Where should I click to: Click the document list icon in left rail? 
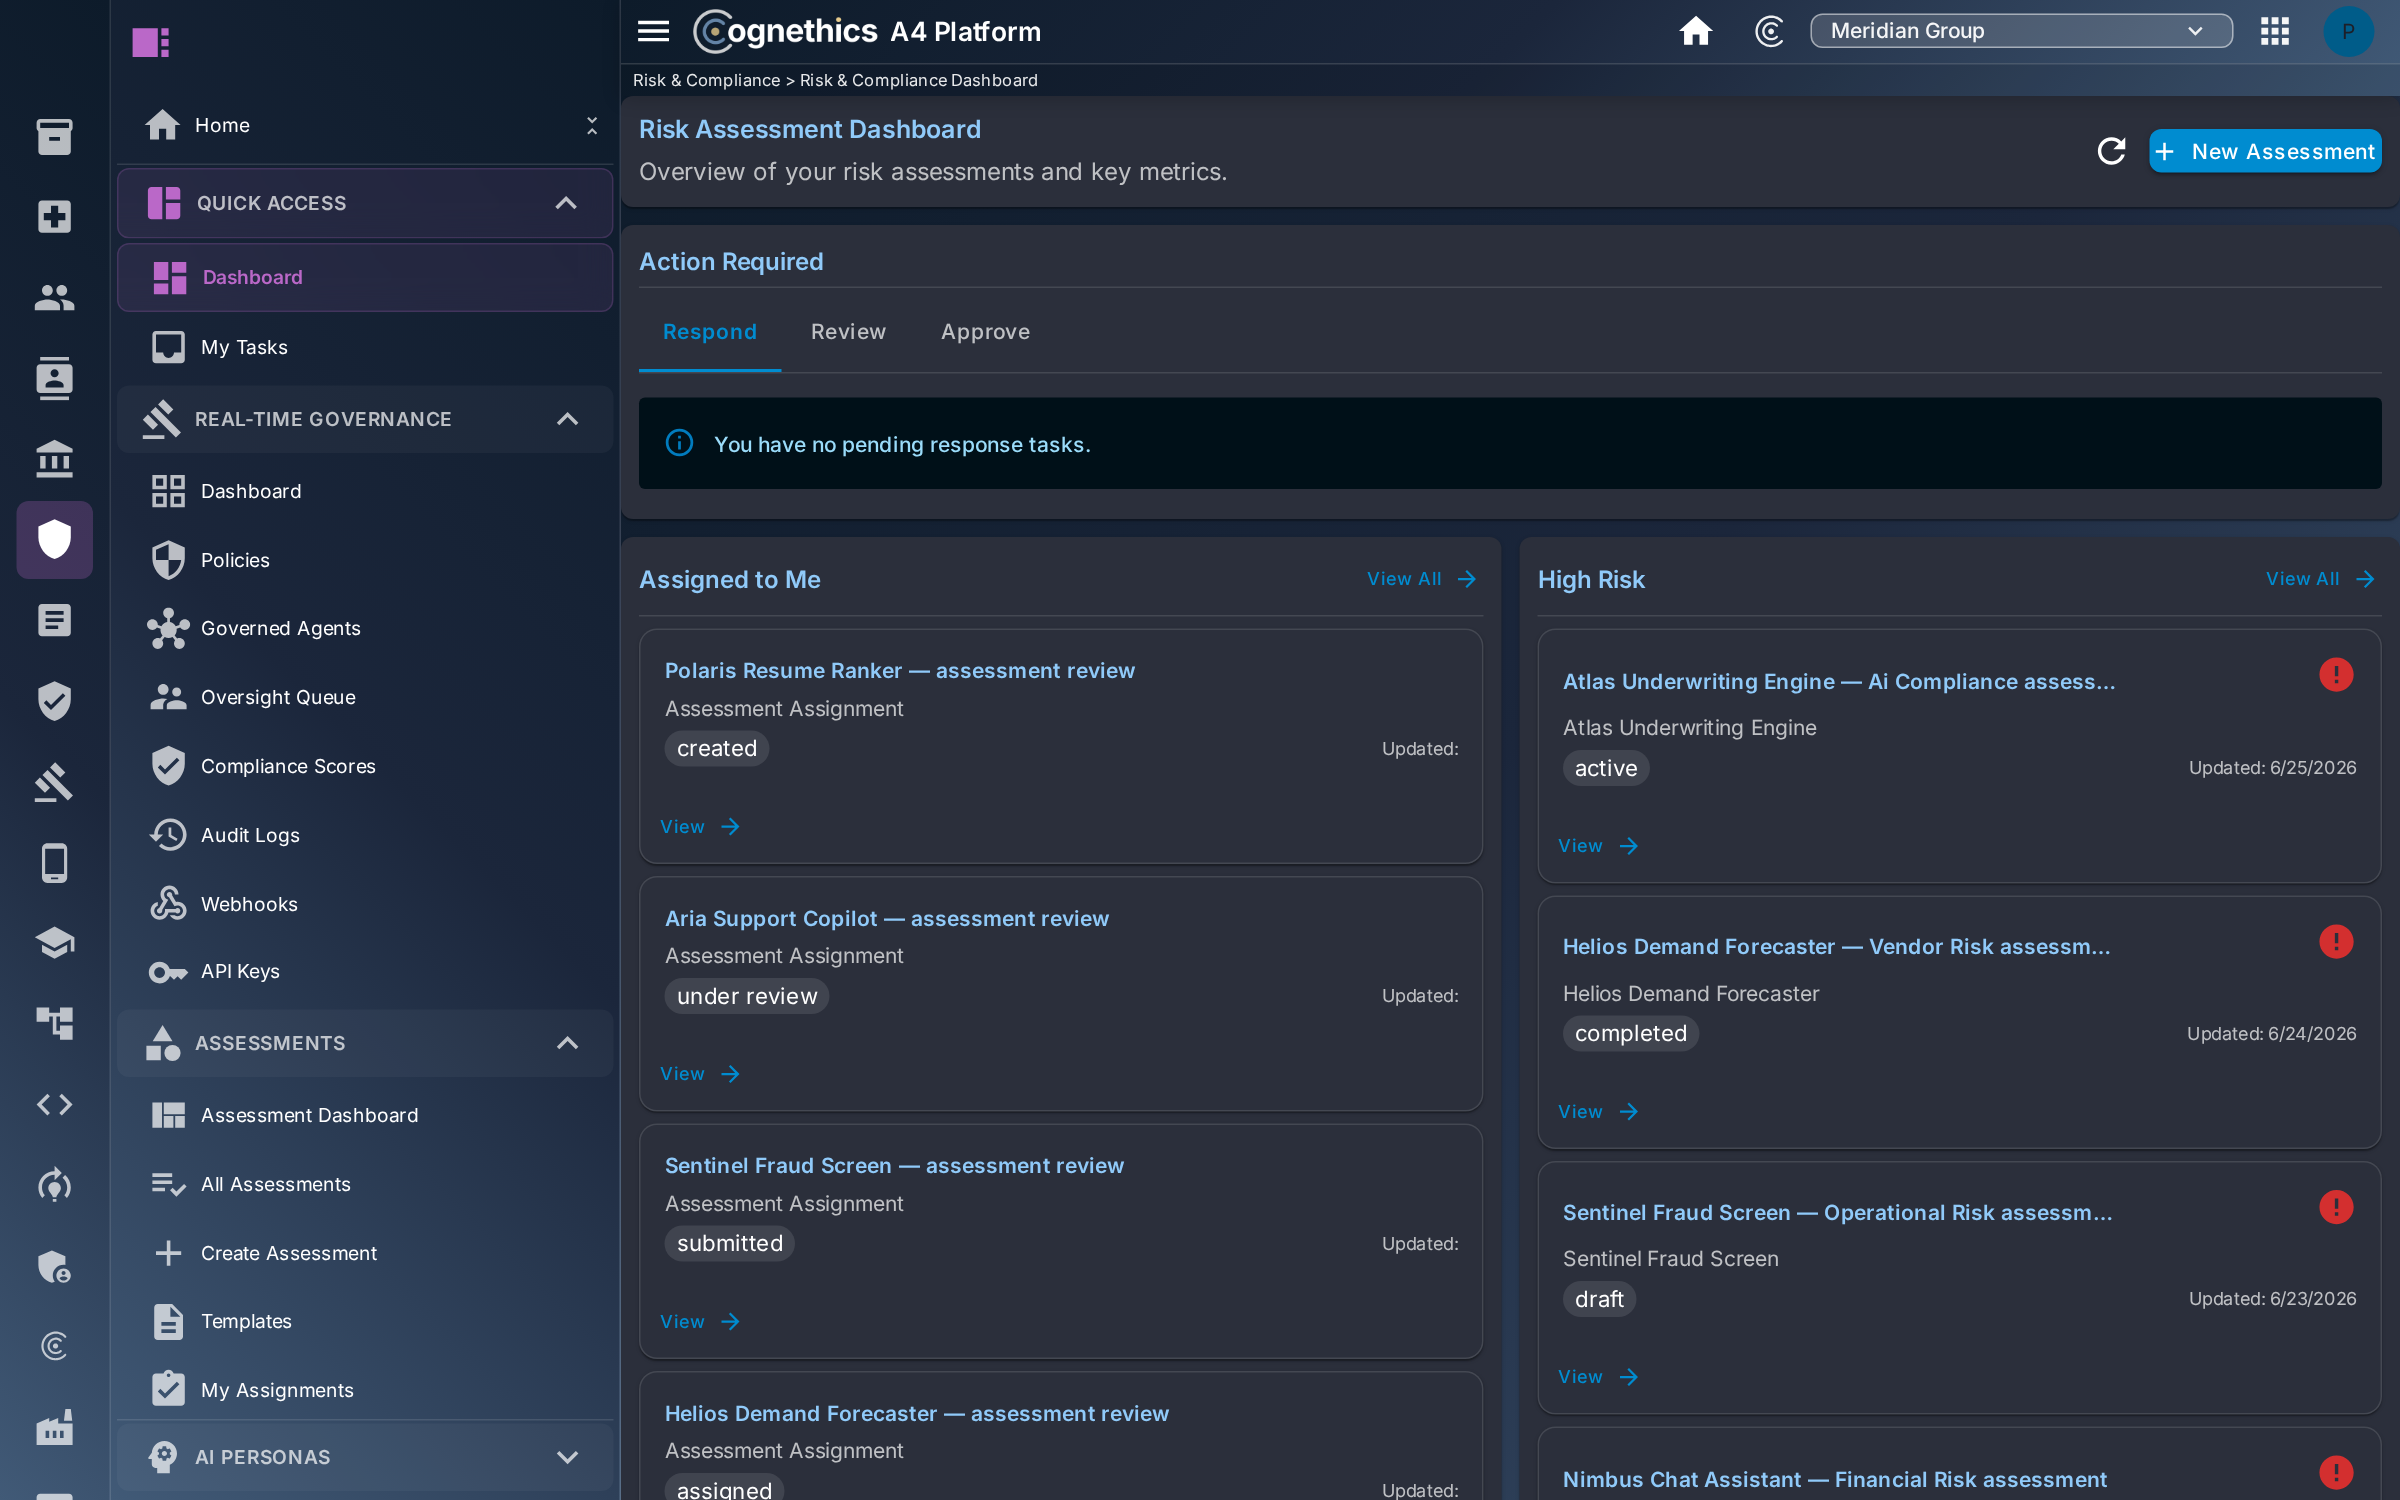click(x=54, y=620)
